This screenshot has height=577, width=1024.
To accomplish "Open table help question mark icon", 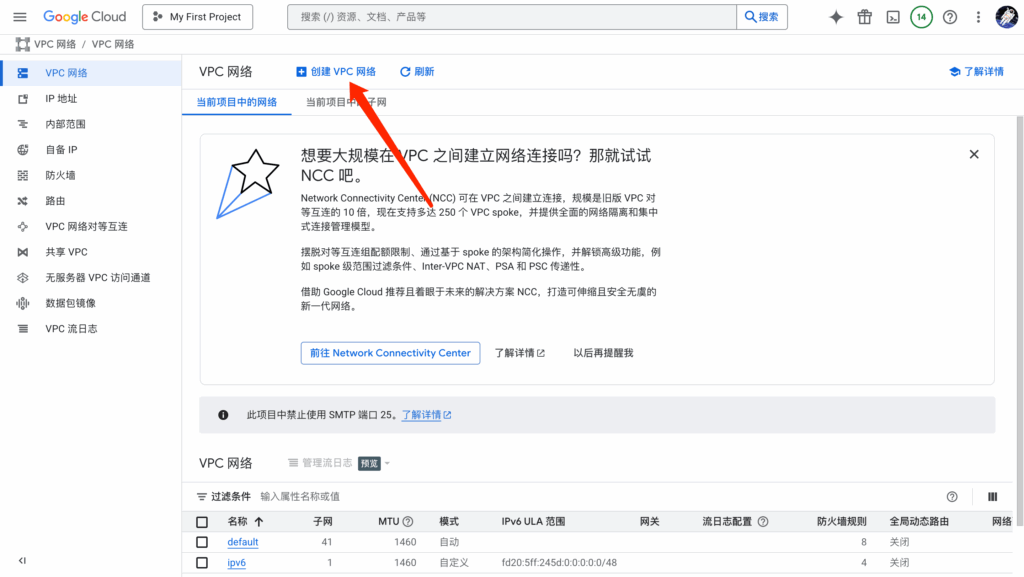I will pyautogui.click(x=952, y=497).
